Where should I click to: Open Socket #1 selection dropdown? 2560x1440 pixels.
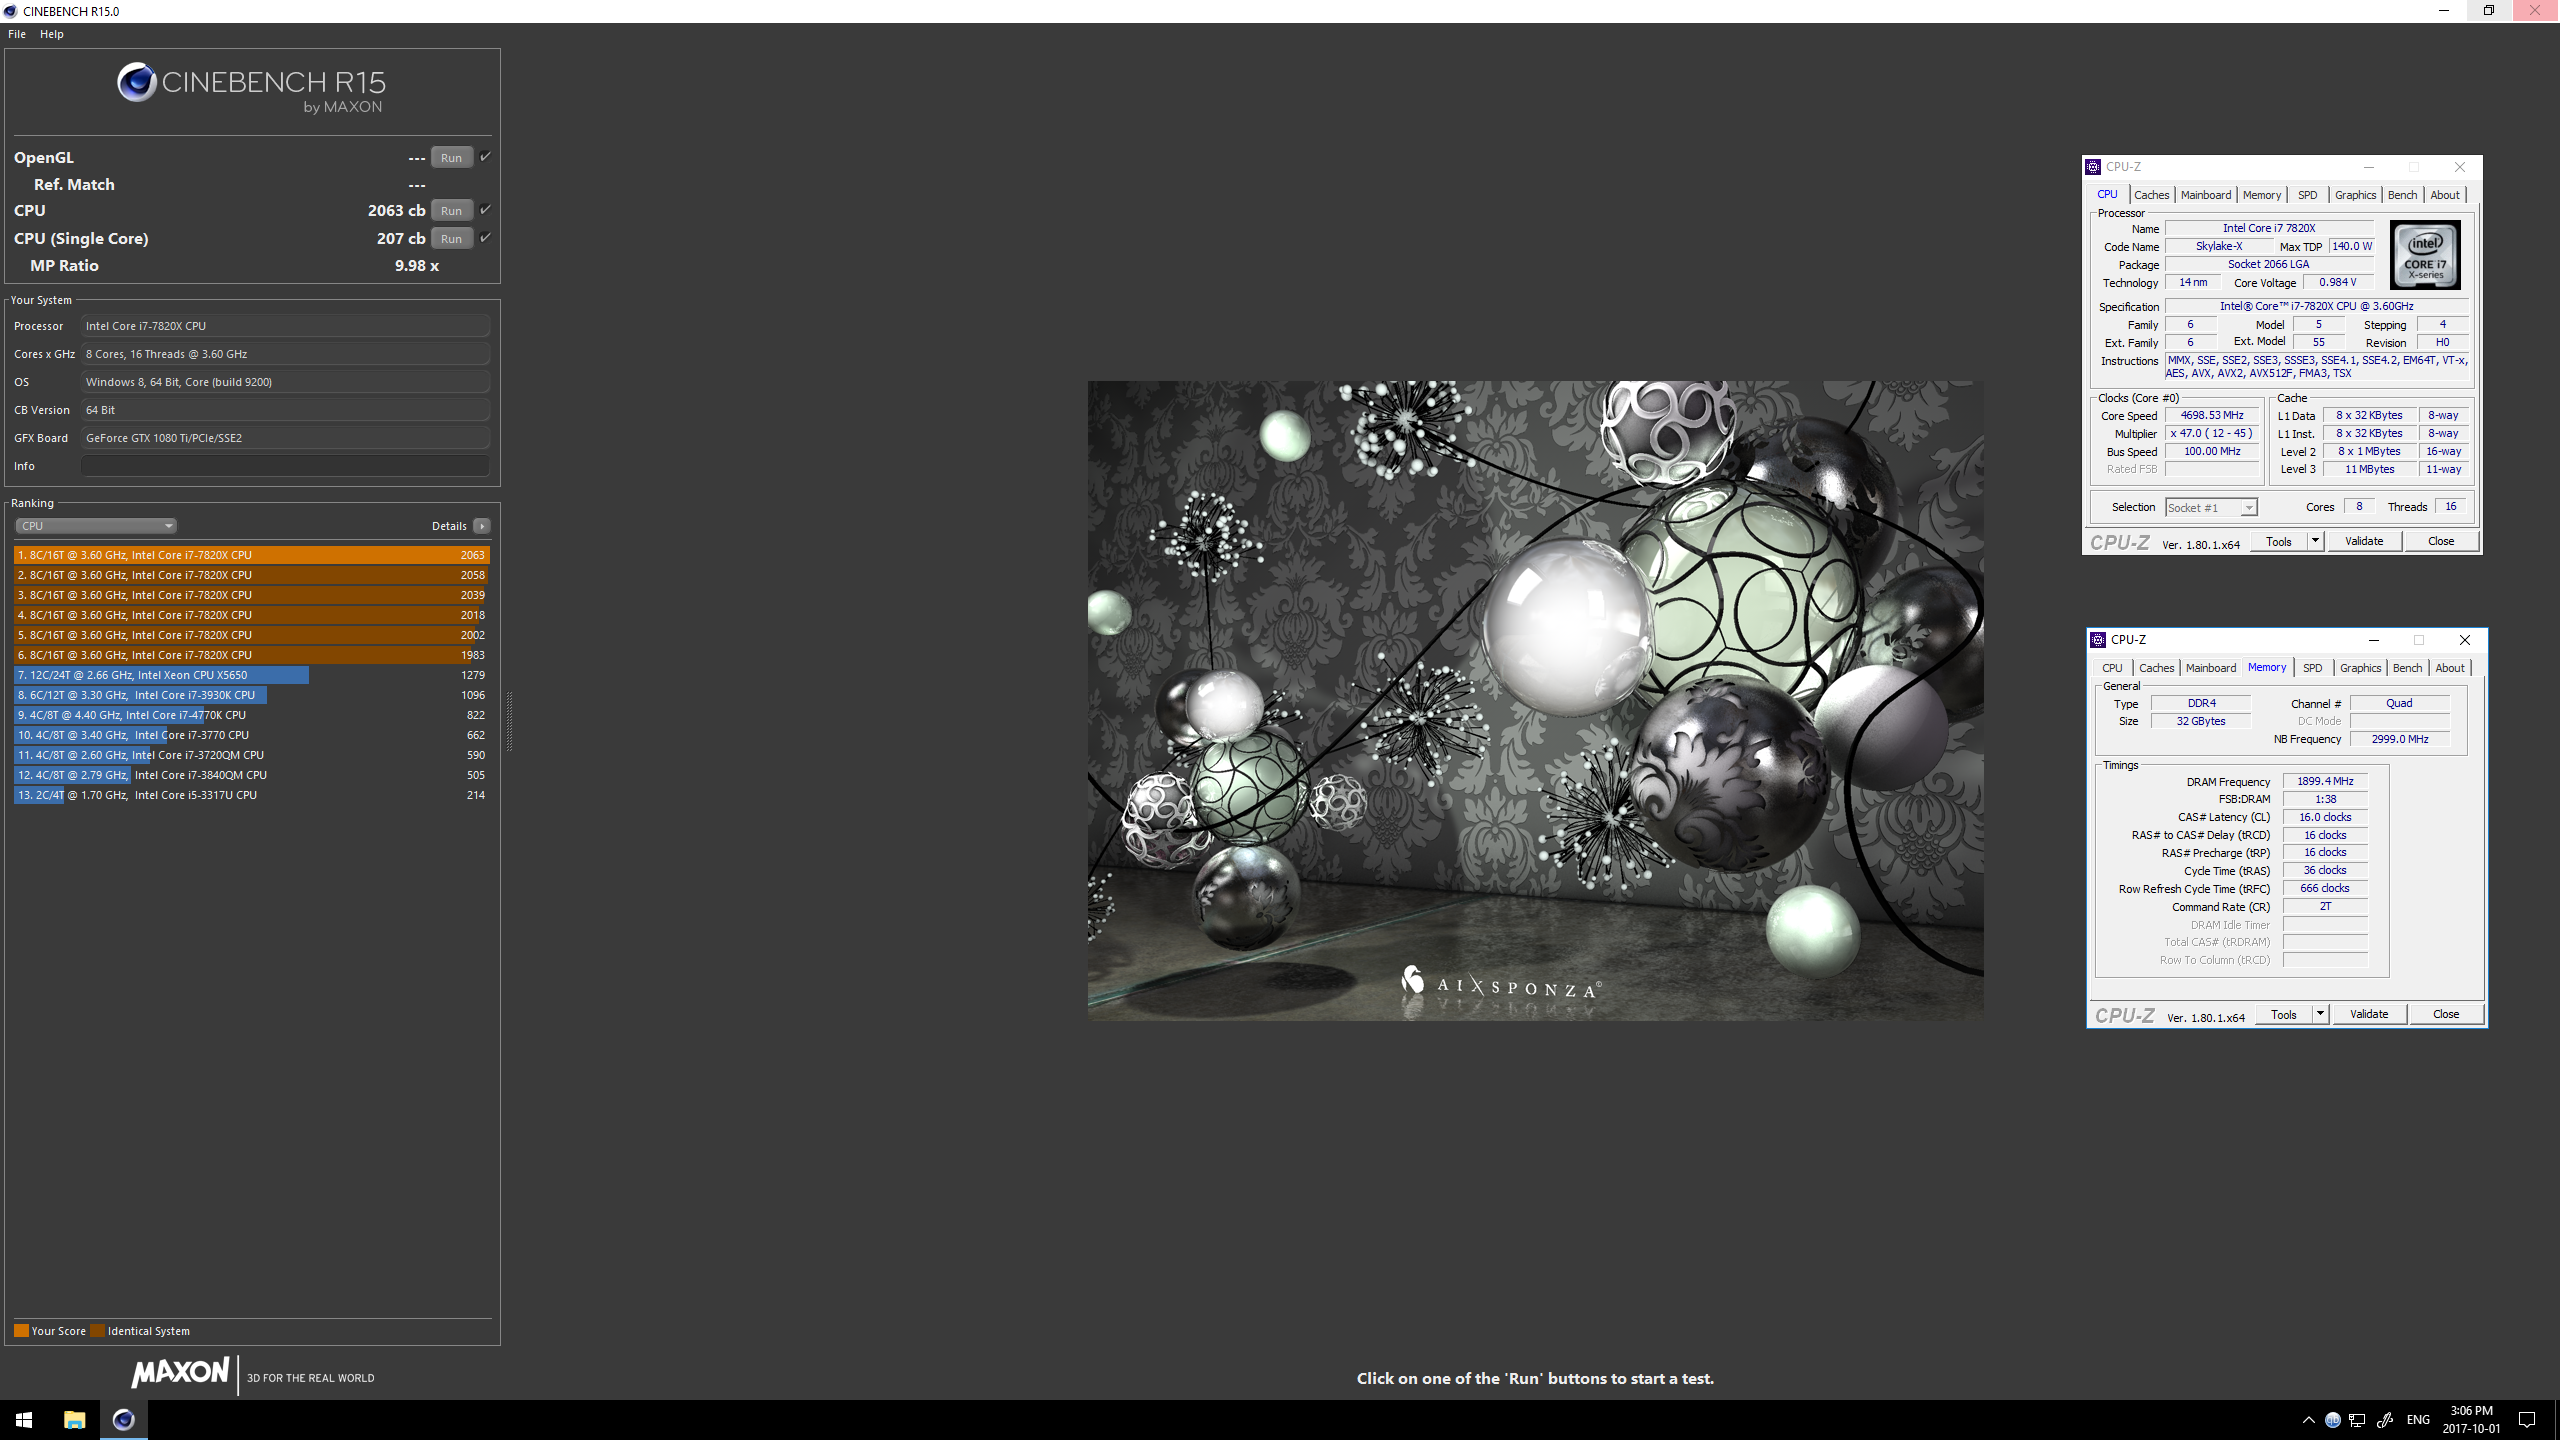tap(2211, 508)
